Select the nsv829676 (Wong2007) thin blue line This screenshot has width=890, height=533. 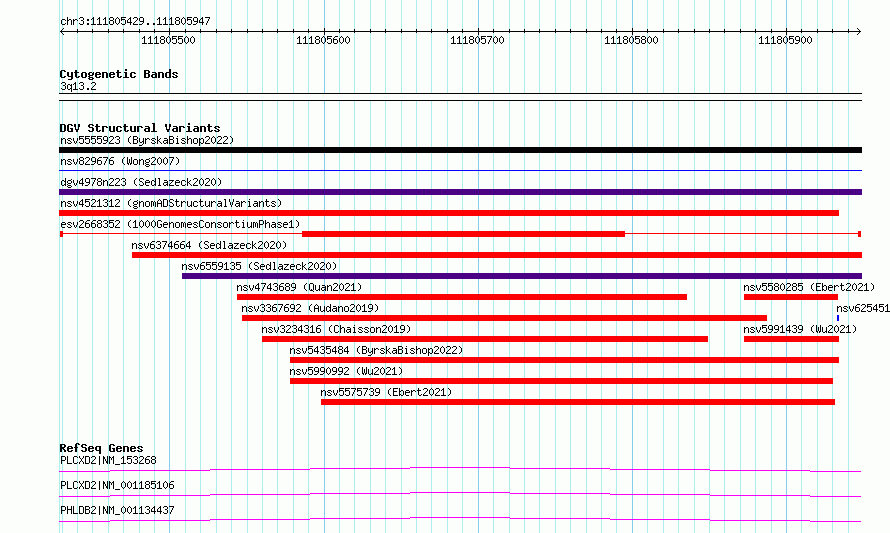click(x=460, y=170)
